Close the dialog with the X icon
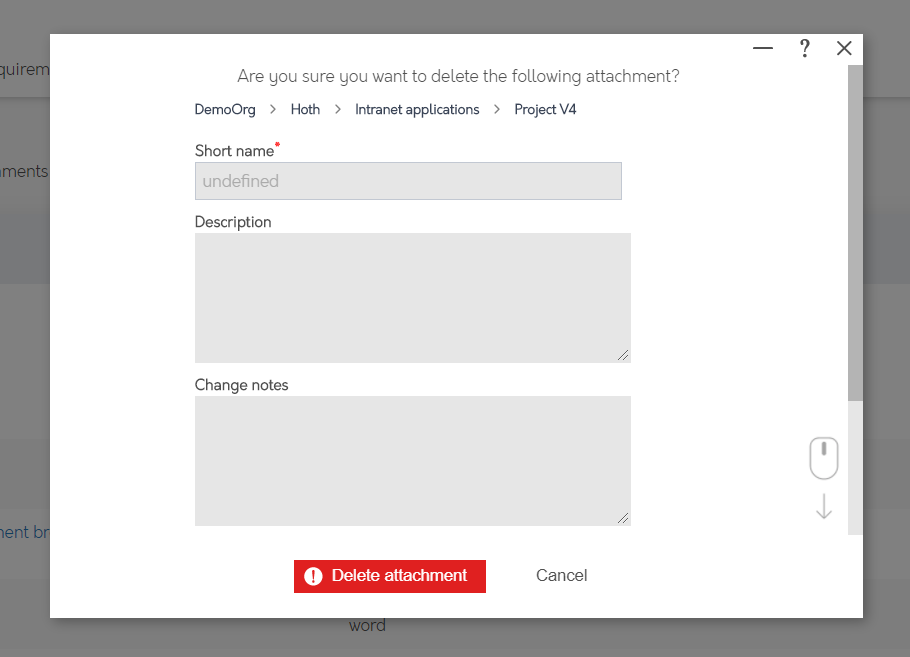The width and height of the screenshot is (910, 657). coord(844,48)
